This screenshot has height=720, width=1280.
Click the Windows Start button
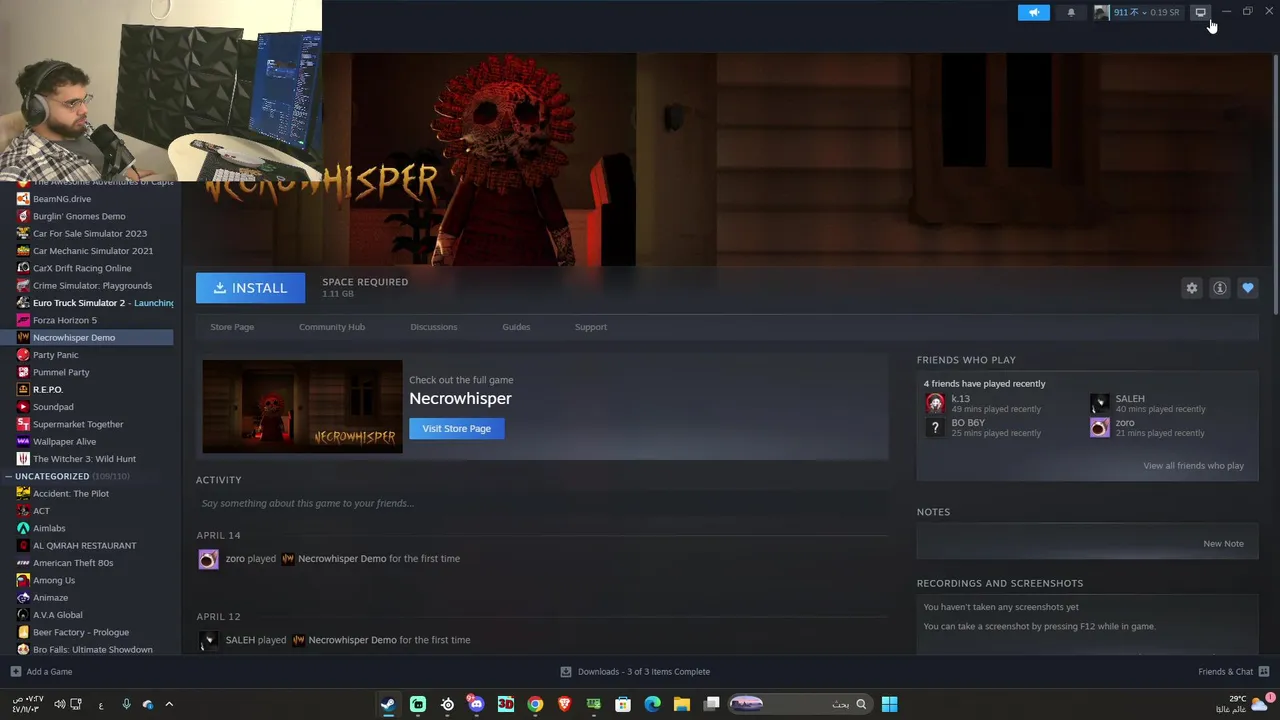(x=889, y=705)
